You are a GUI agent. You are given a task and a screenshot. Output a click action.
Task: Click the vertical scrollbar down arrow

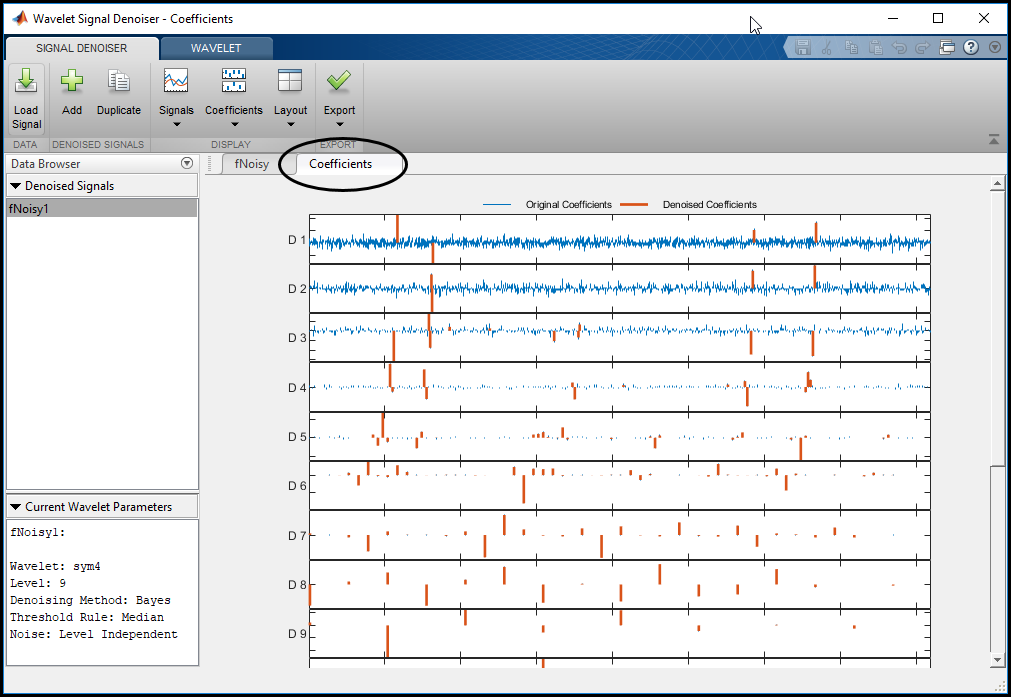(997, 660)
